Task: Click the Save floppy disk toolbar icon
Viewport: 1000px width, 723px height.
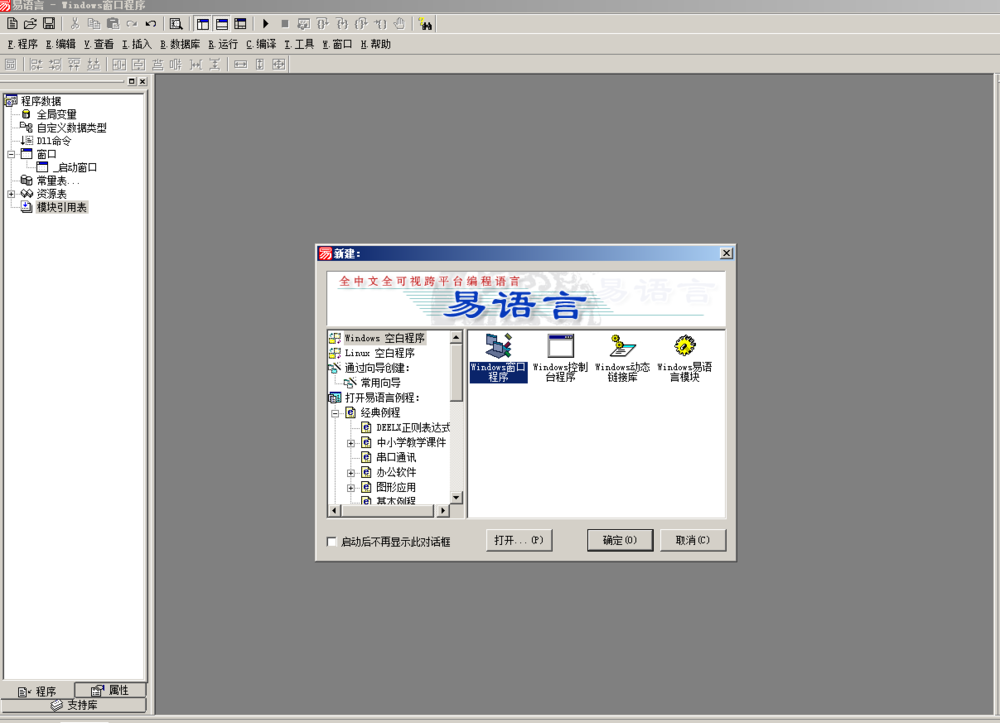Action: coord(47,23)
